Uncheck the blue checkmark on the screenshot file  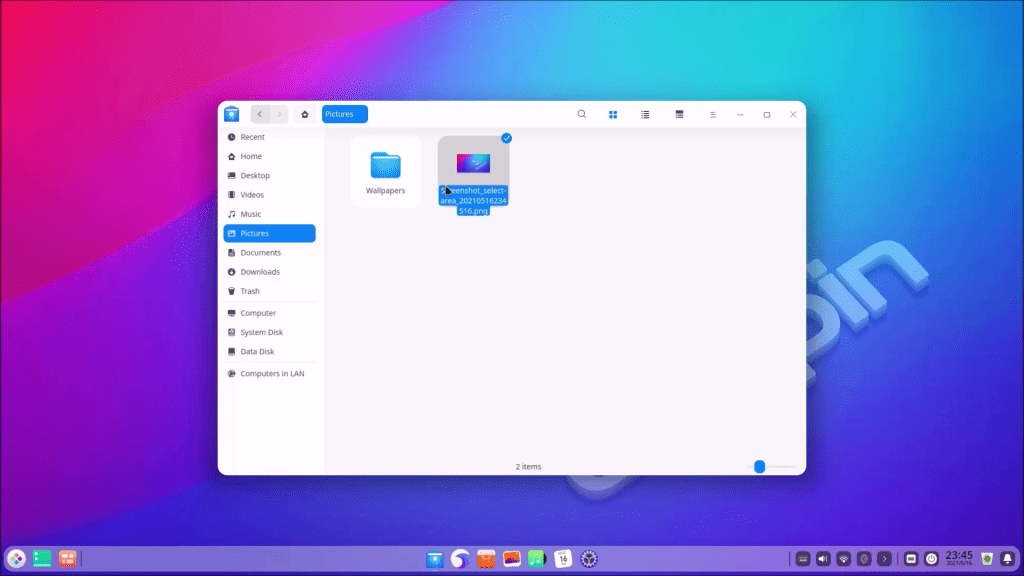(x=506, y=138)
